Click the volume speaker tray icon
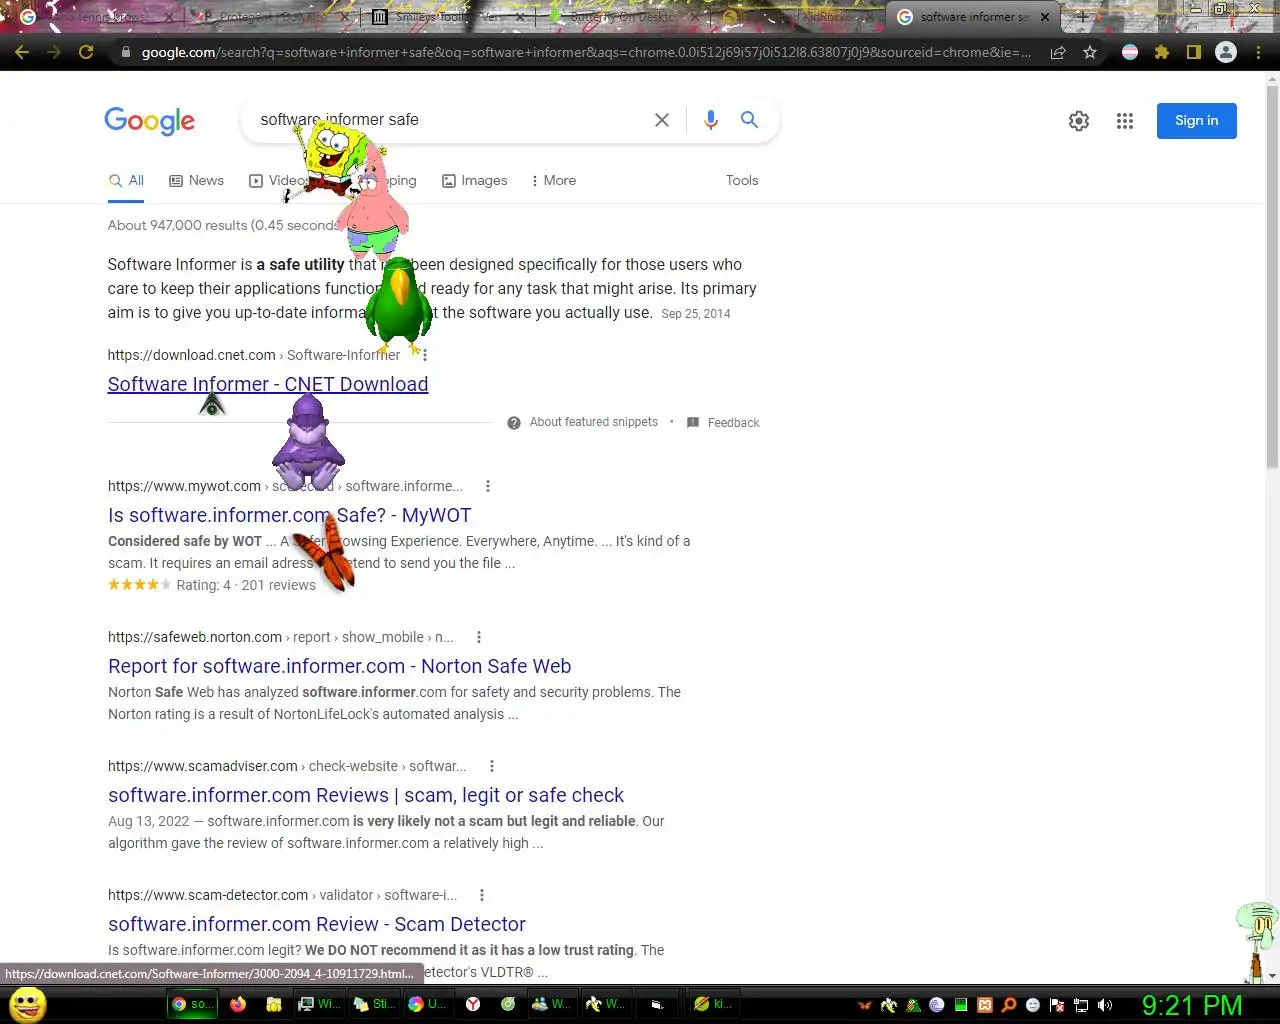The image size is (1280, 1024). click(x=1105, y=1005)
